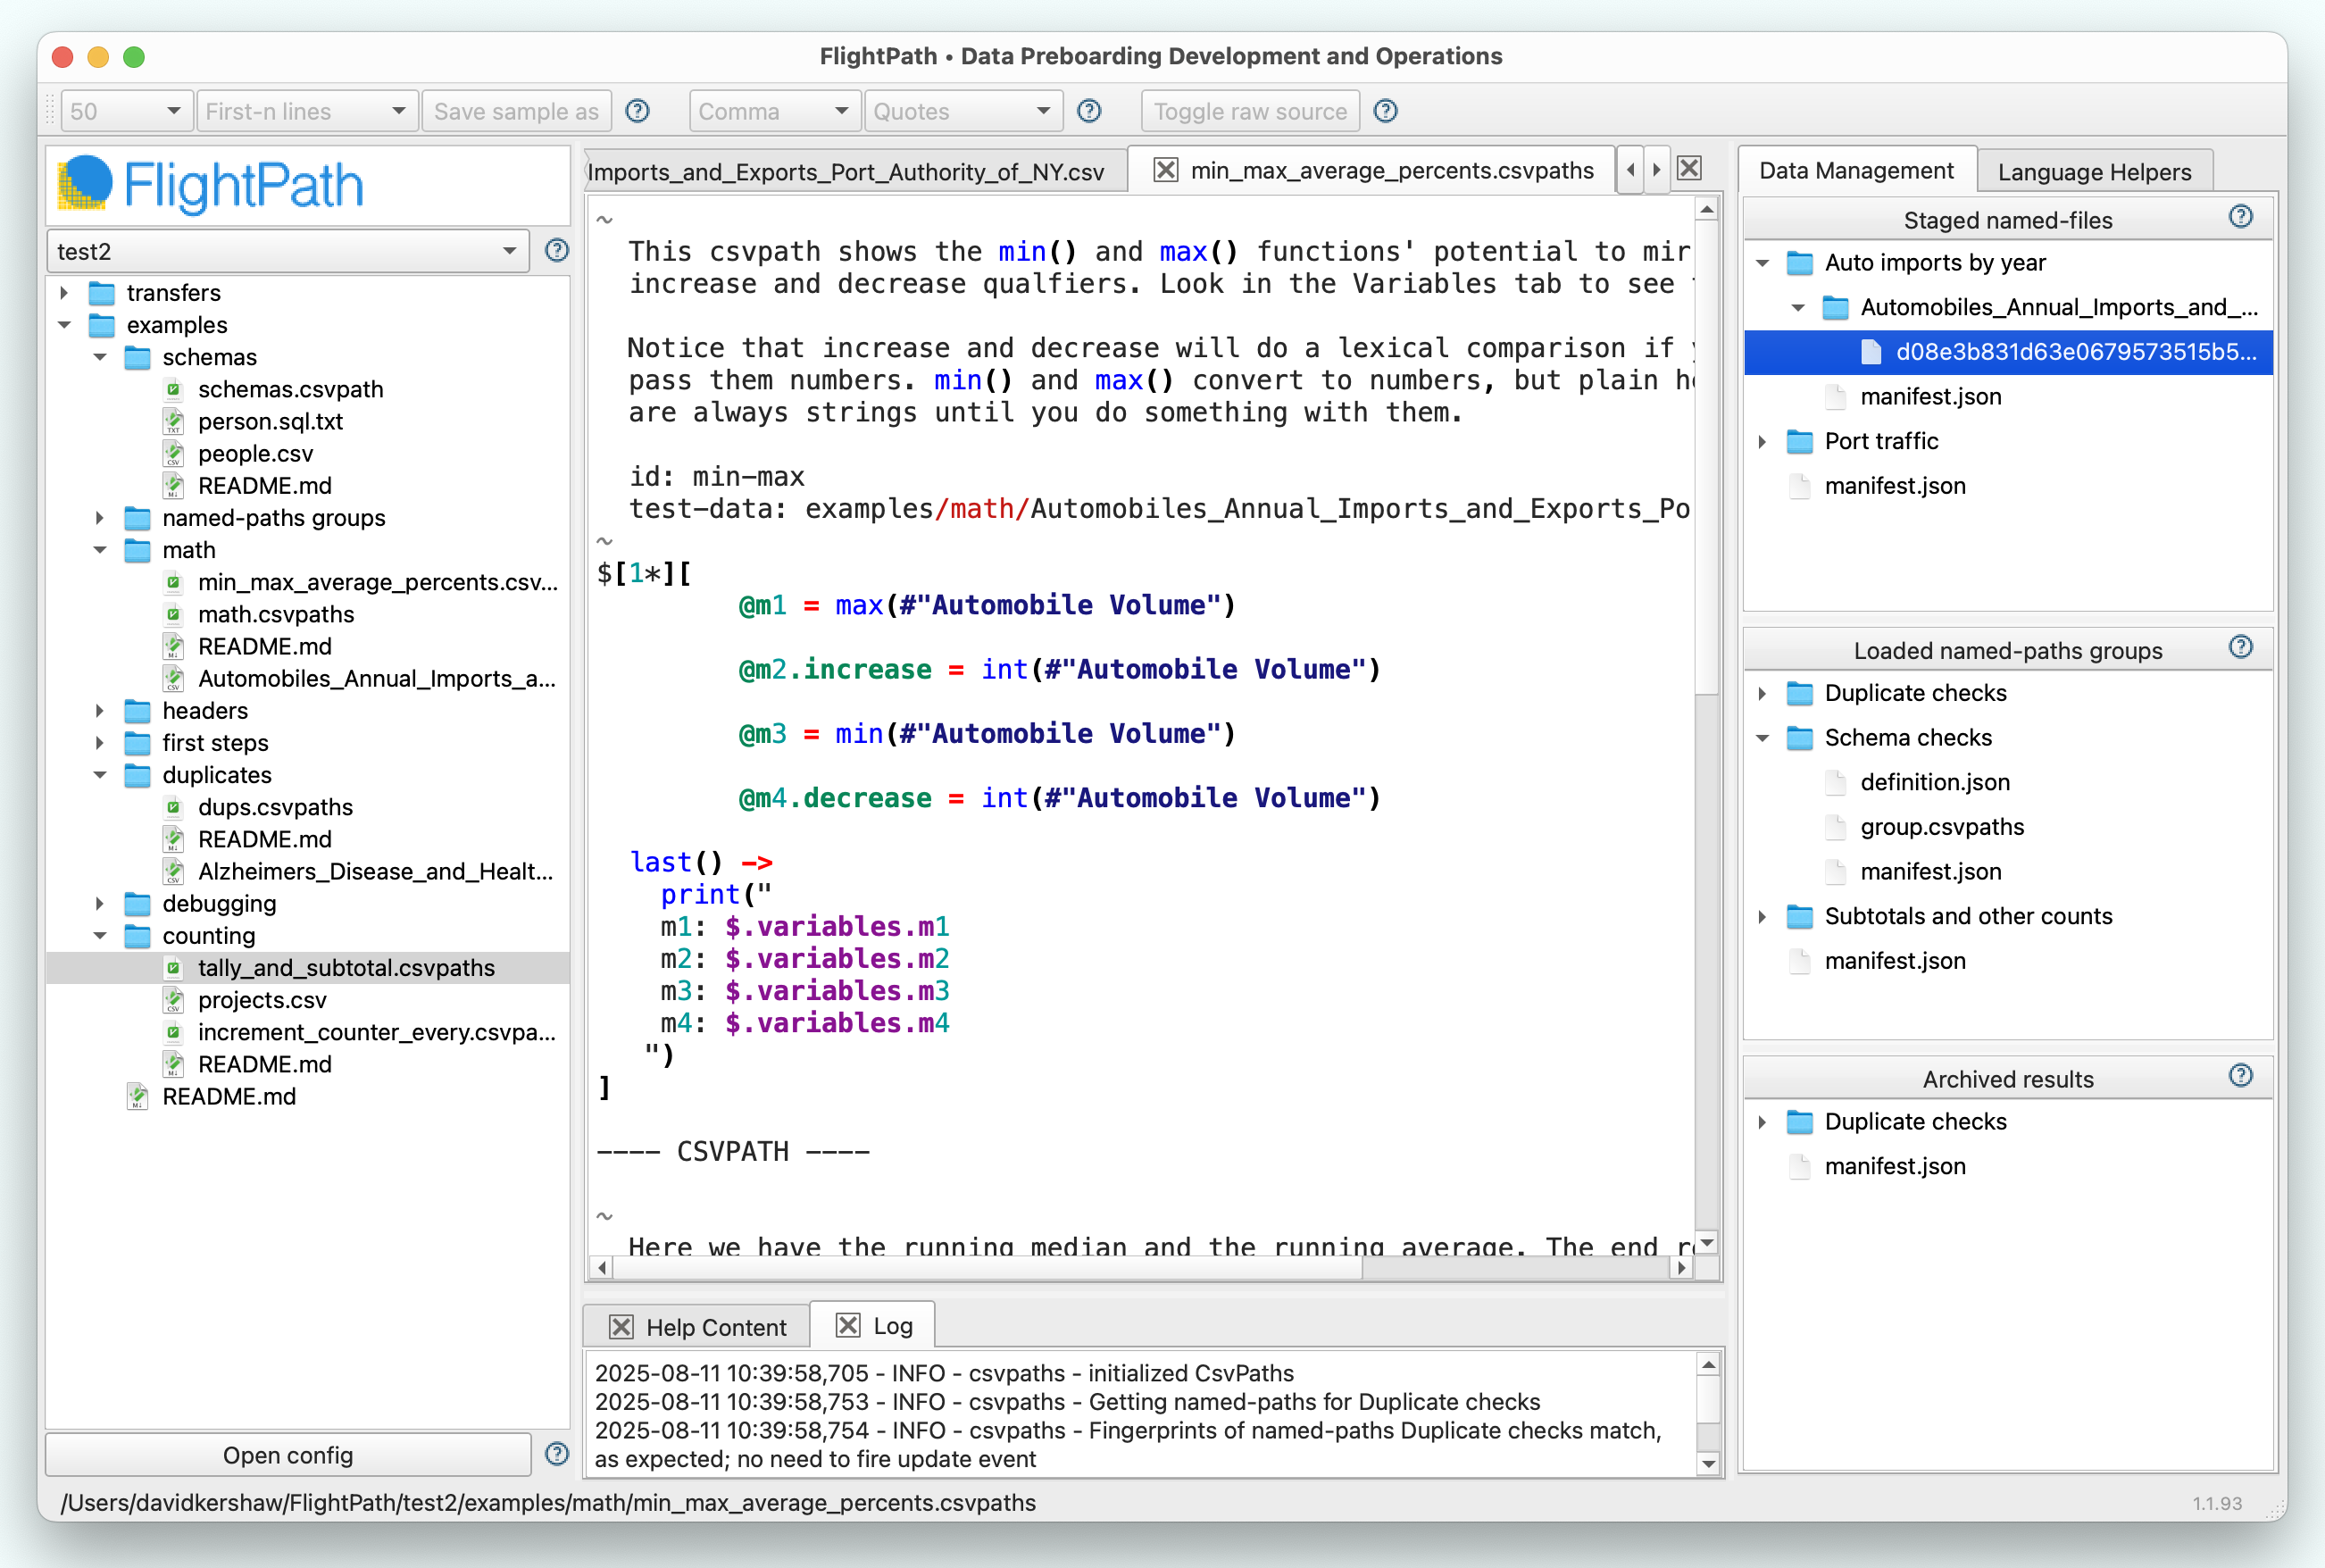Open help for the sample size toolbar

pyautogui.click(x=637, y=111)
